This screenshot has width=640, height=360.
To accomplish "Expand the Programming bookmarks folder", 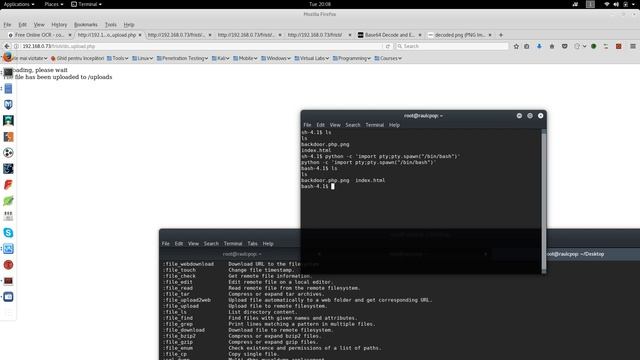I will 351,58.
